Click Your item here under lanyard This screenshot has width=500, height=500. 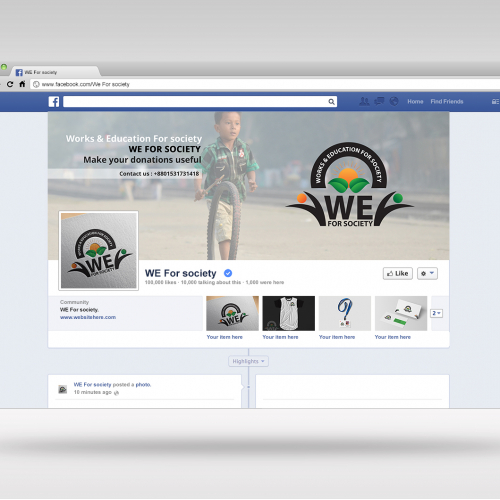(x=337, y=337)
